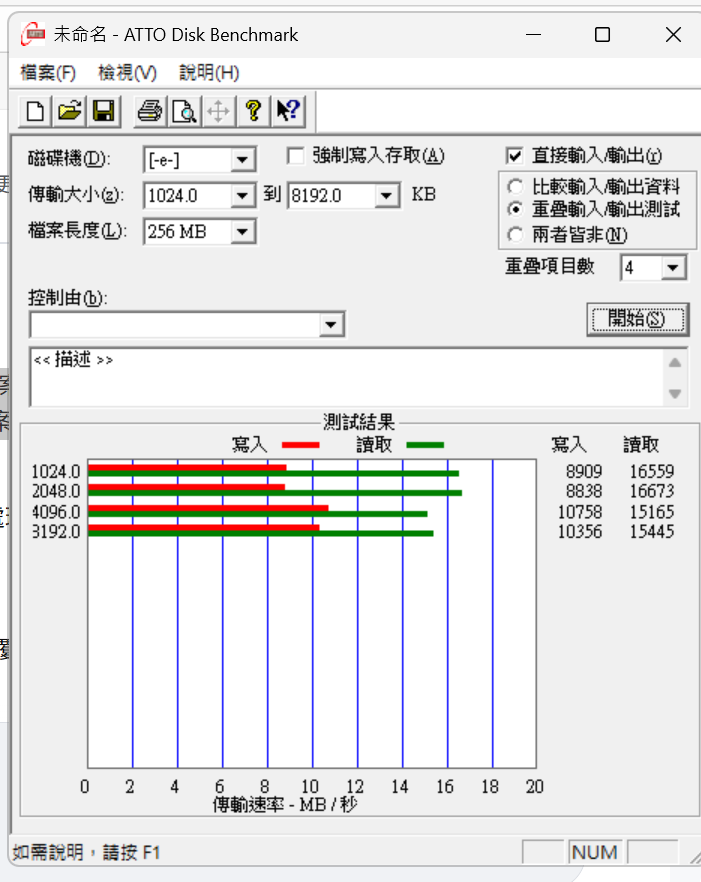Open the 說明(H) menu
Image resolution: width=701 pixels, height=882 pixels.
pyautogui.click(x=209, y=73)
